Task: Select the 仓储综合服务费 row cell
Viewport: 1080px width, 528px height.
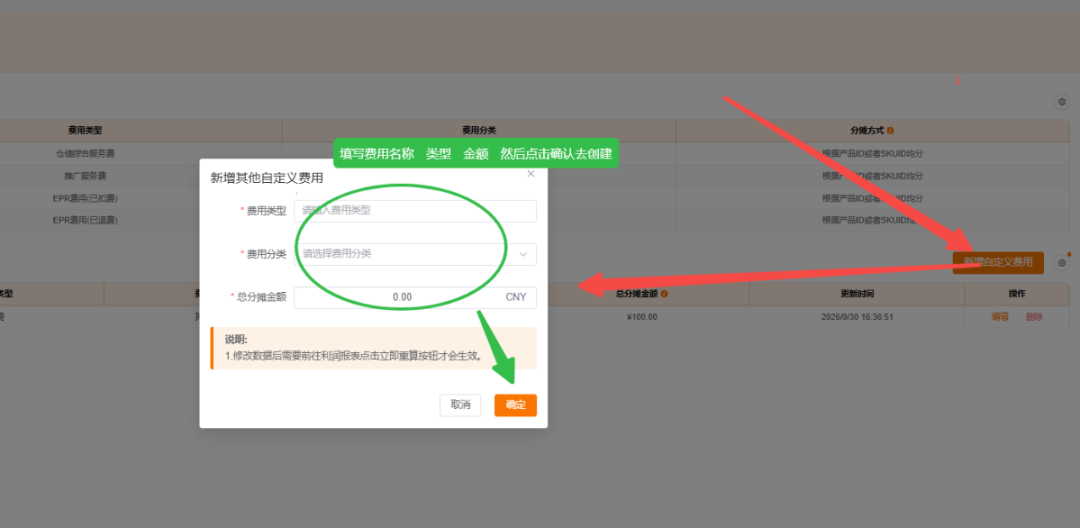Action: coord(85,153)
